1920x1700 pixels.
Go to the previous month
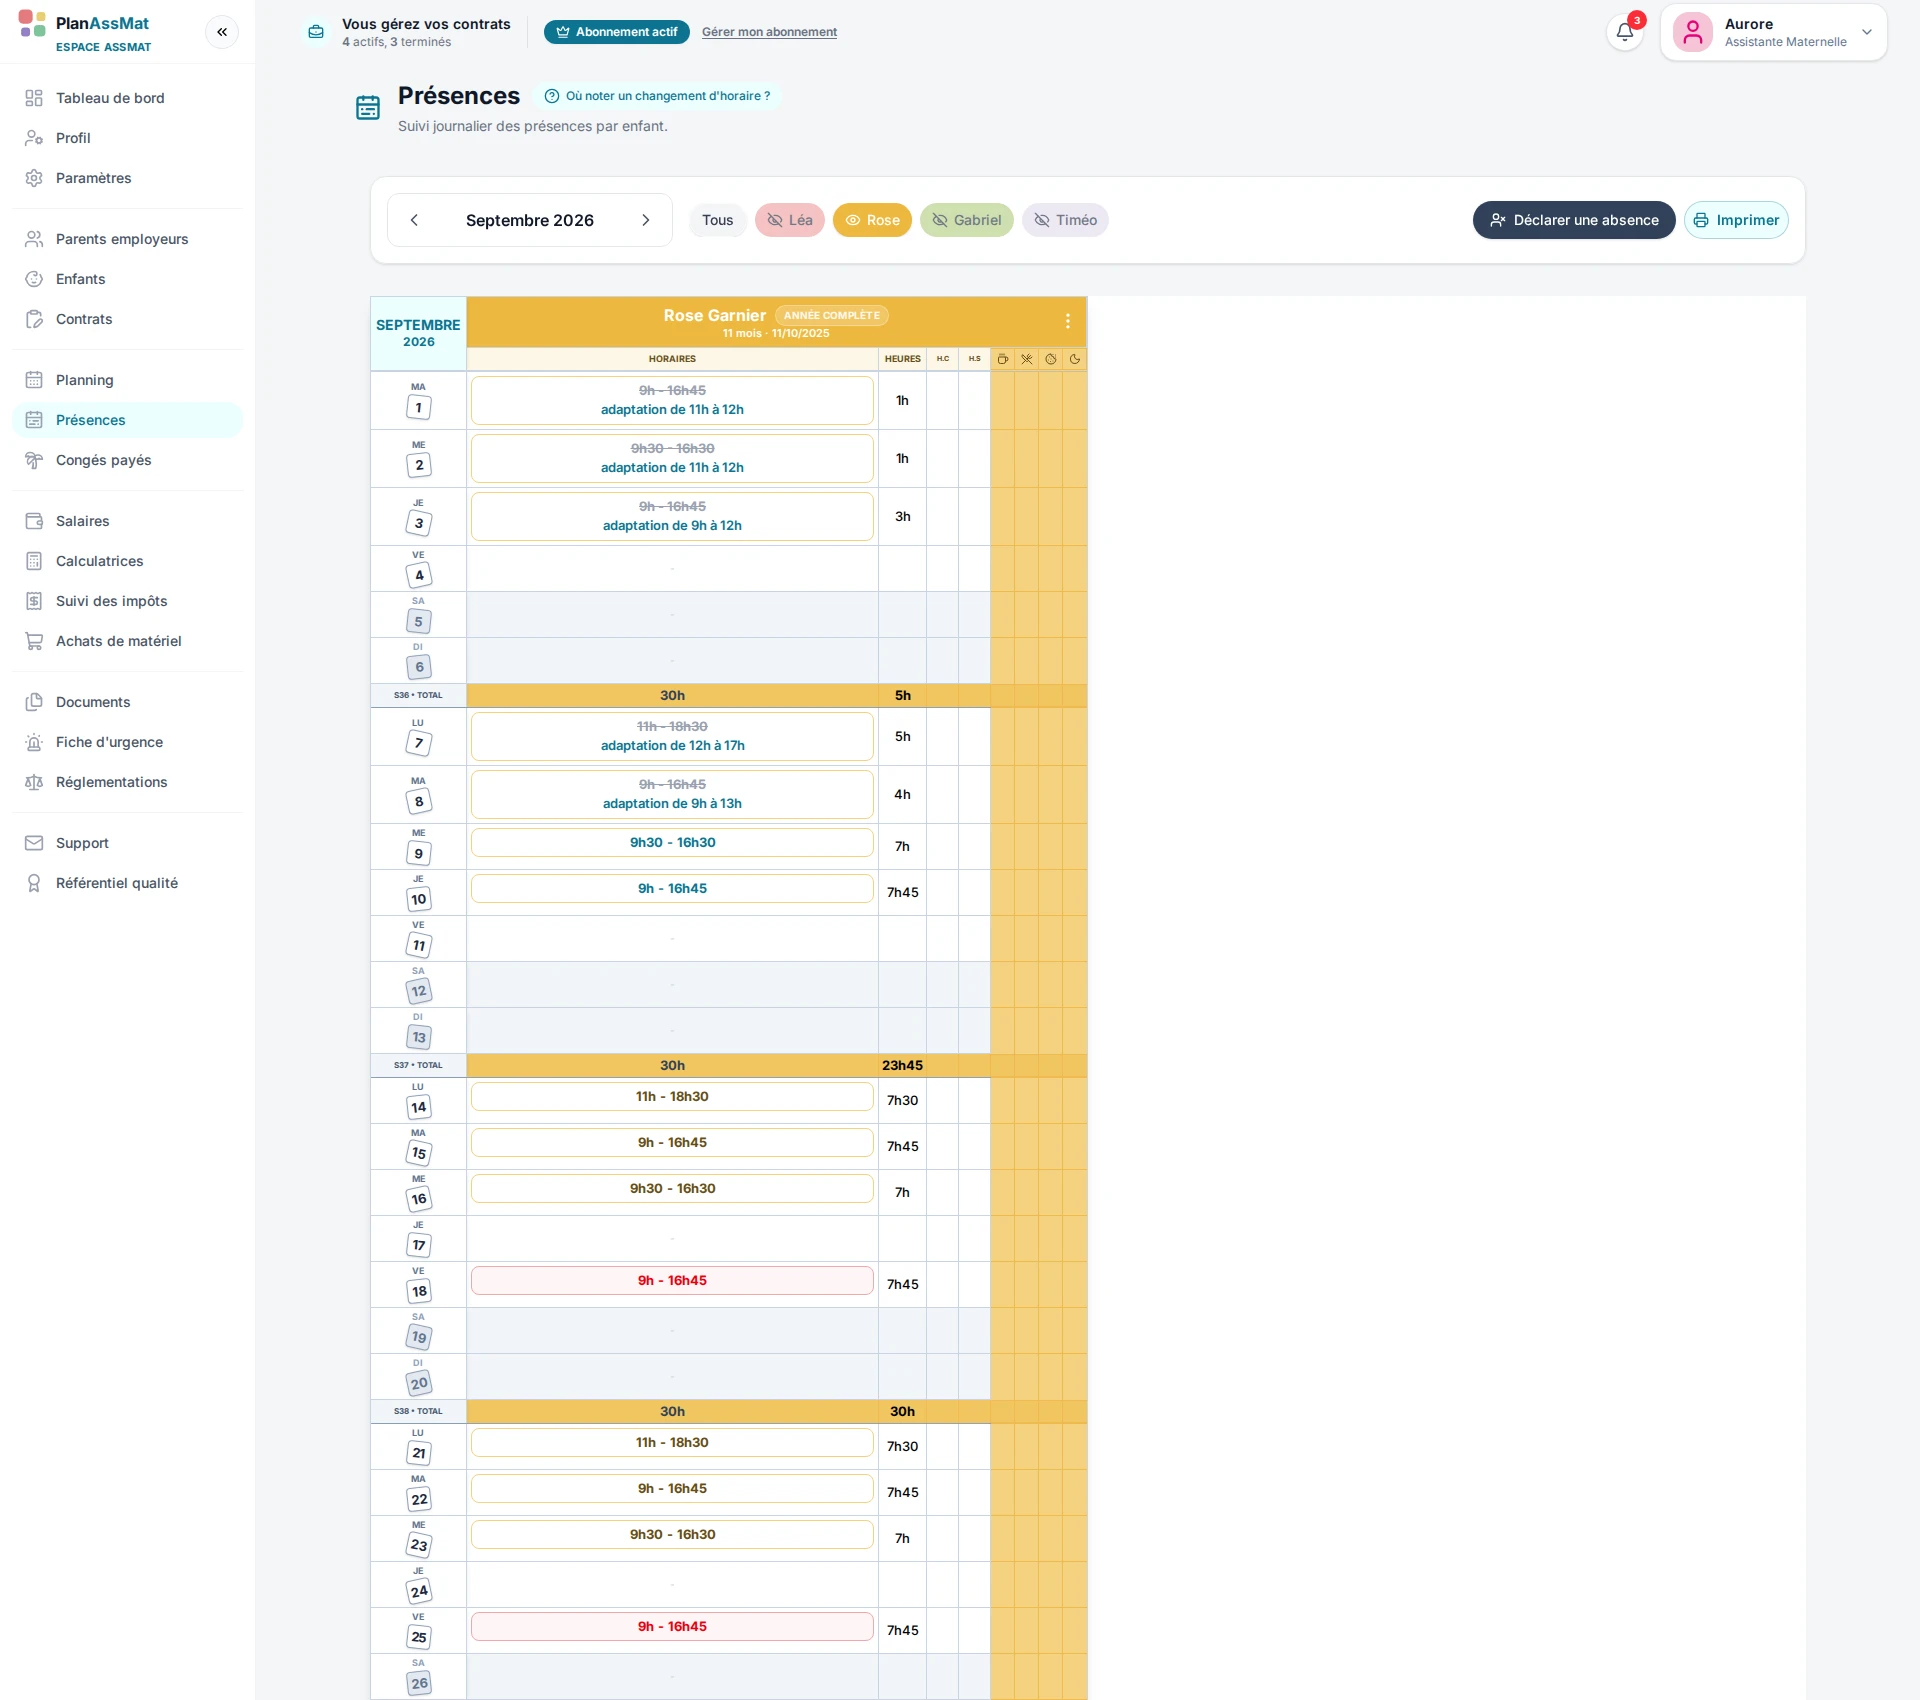click(414, 220)
